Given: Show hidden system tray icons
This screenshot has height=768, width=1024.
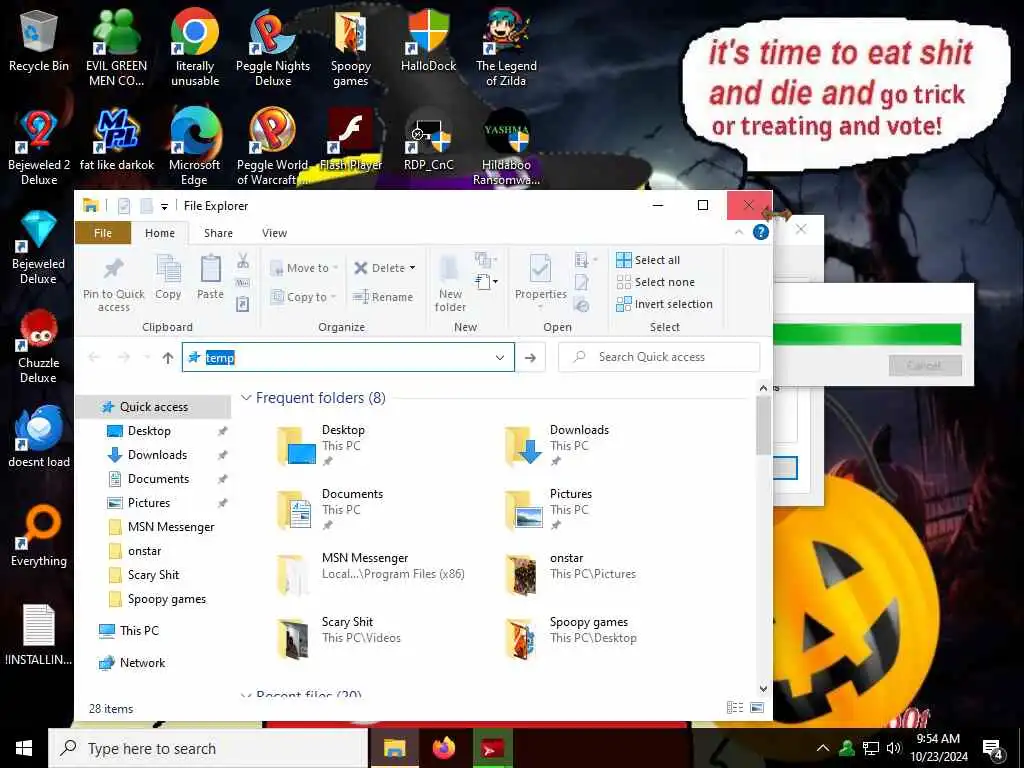Looking at the screenshot, I should 823,748.
